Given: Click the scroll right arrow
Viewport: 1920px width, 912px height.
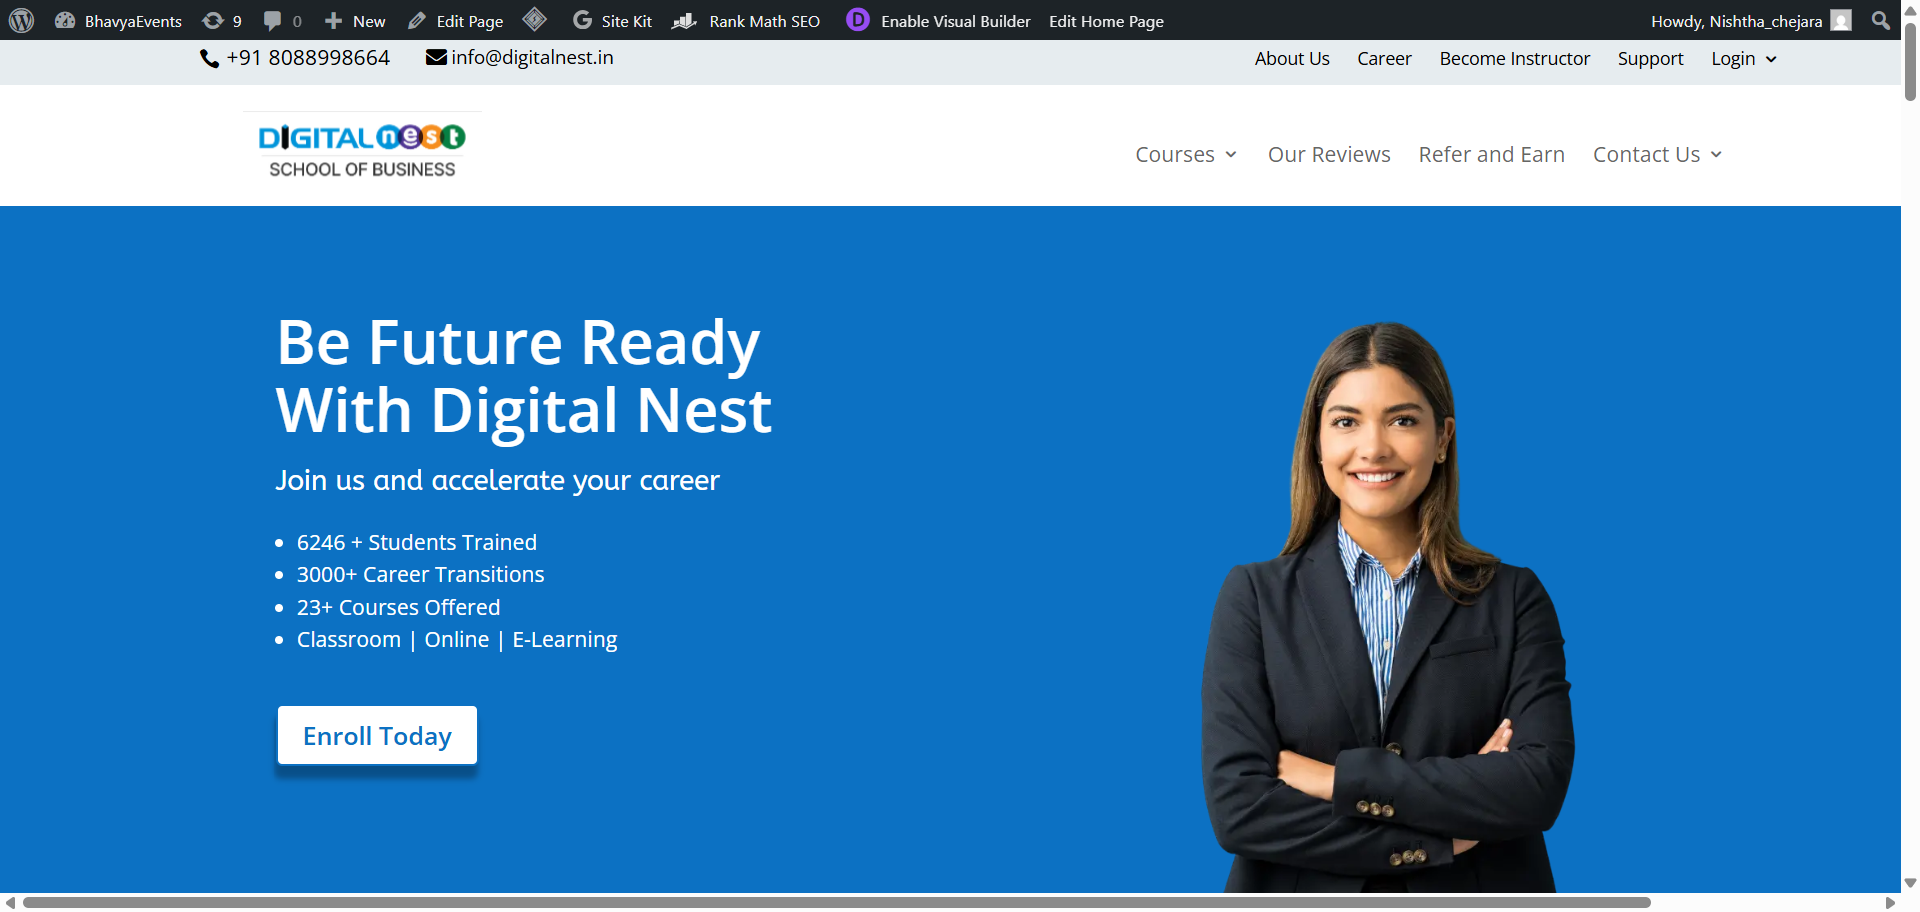Looking at the screenshot, I should [1890, 902].
